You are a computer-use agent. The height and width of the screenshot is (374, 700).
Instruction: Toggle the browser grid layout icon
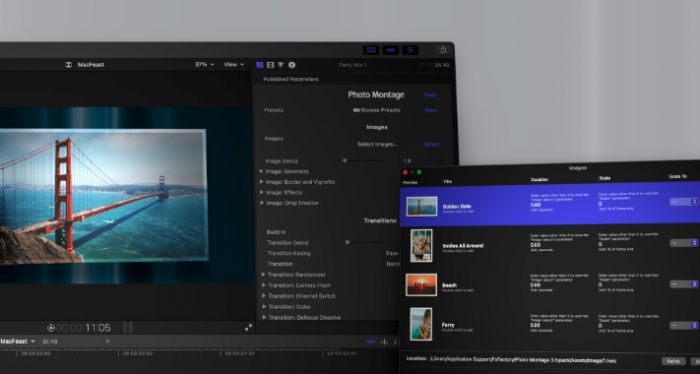pos(371,50)
